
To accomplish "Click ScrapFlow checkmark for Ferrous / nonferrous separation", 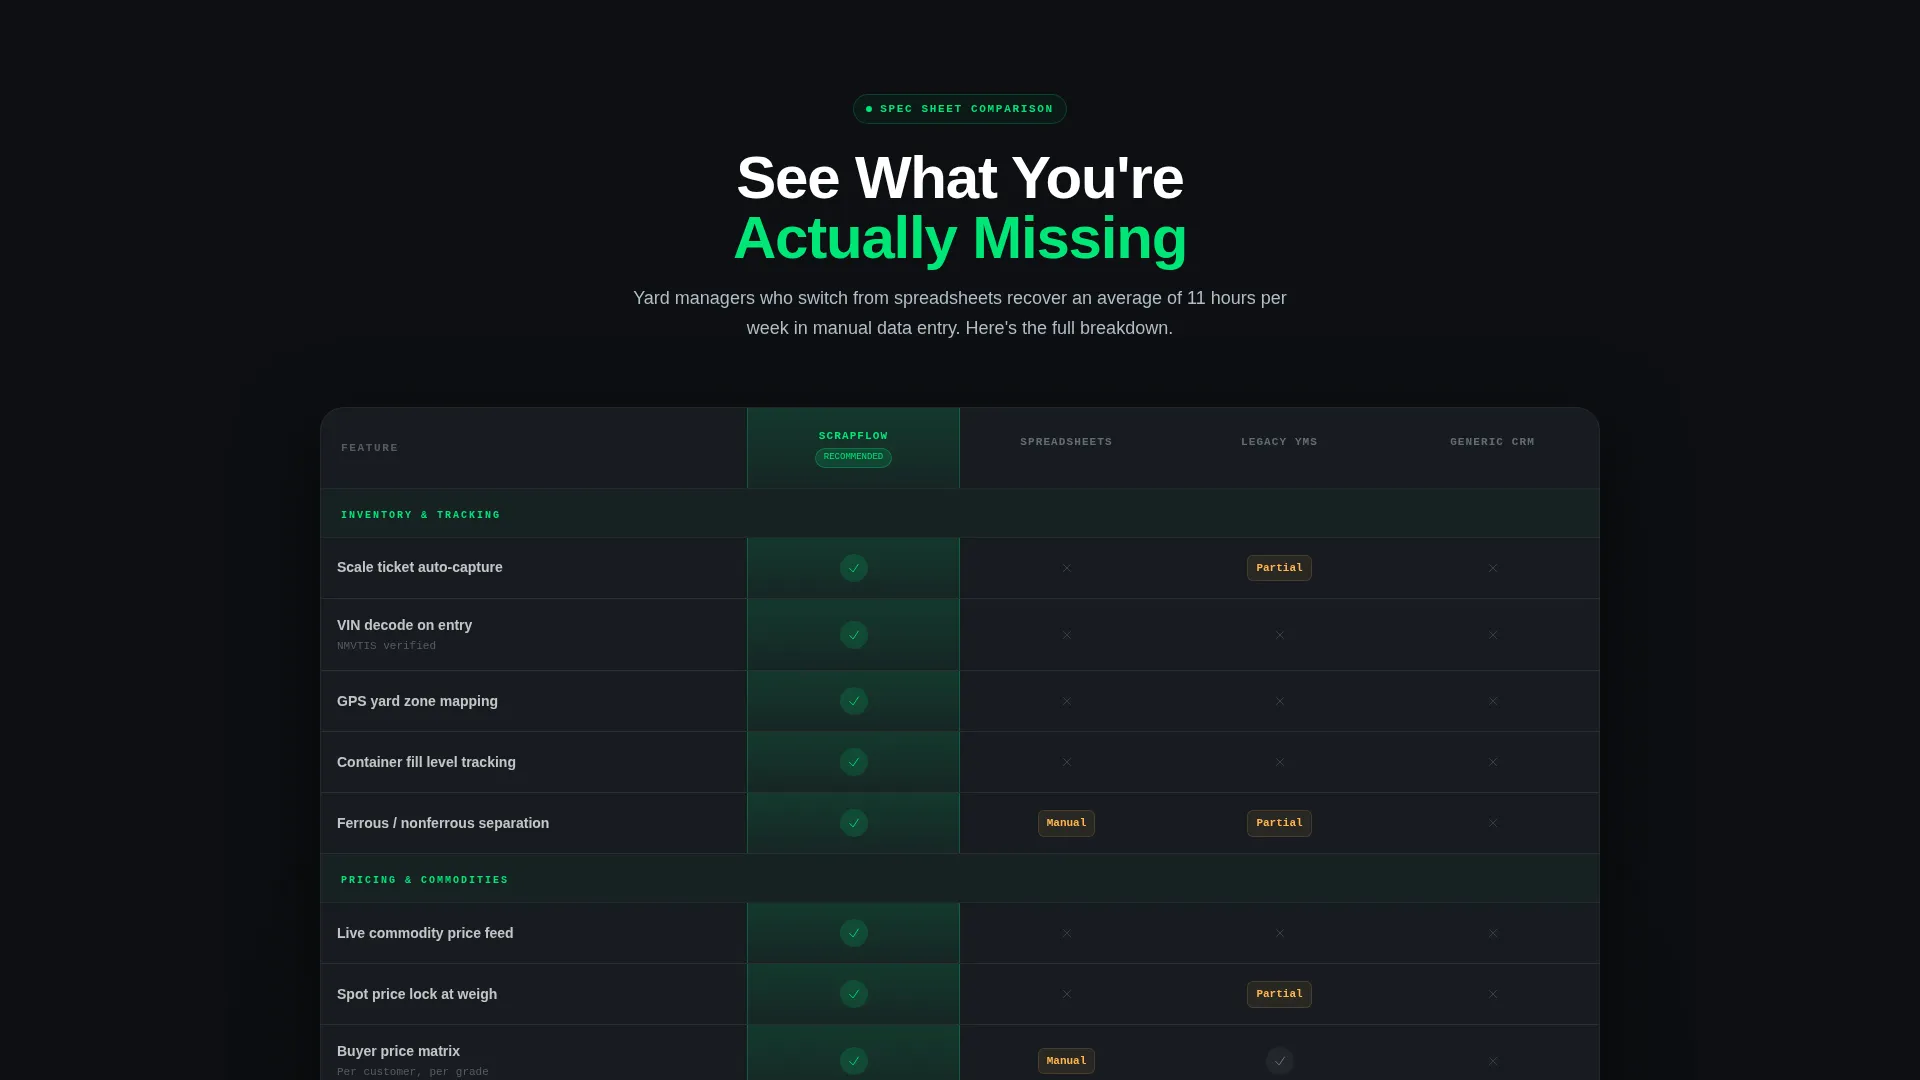I will (853, 823).
